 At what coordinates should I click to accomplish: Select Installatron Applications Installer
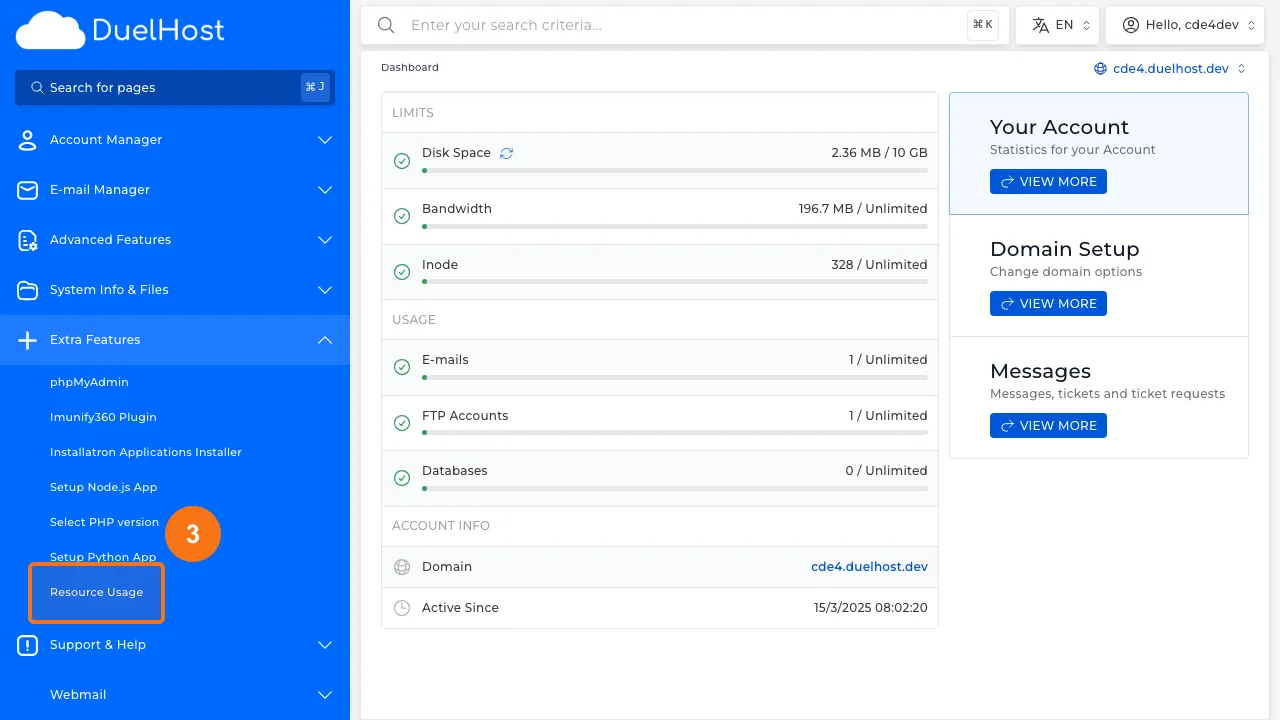[146, 452]
